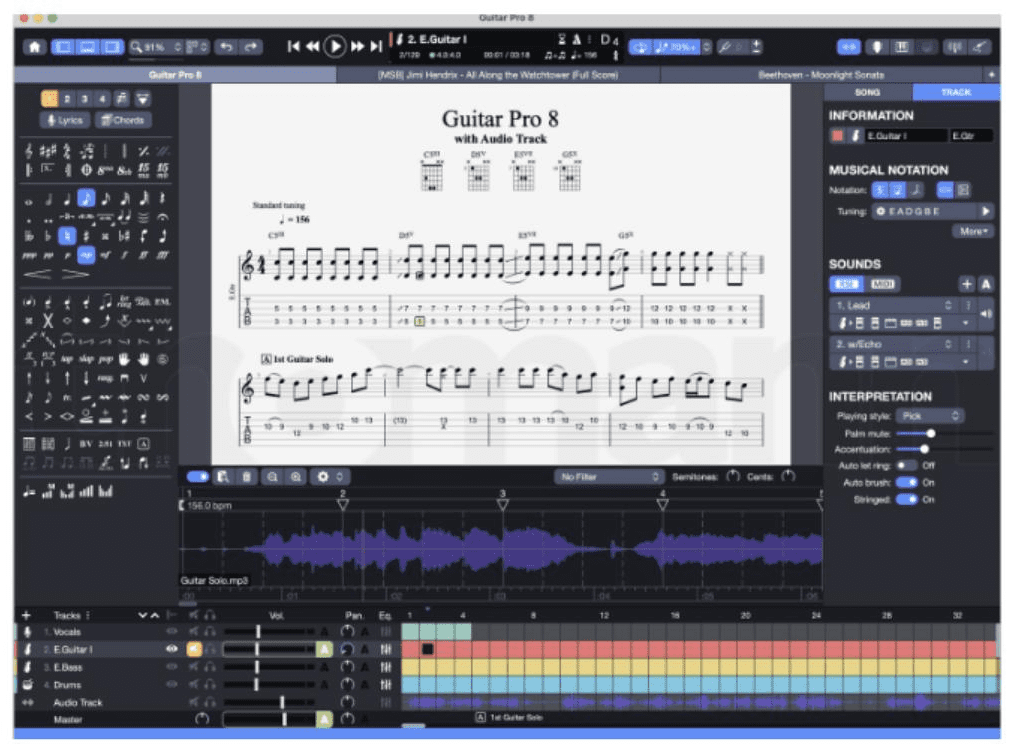Turn on Auto let ring

(x=907, y=465)
